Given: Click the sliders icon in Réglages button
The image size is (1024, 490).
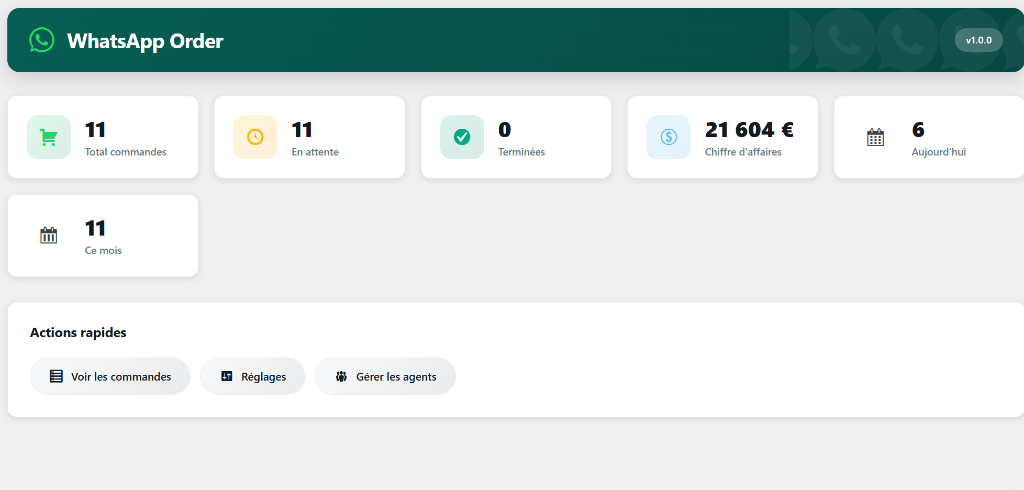Looking at the screenshot, I should 226,377.
